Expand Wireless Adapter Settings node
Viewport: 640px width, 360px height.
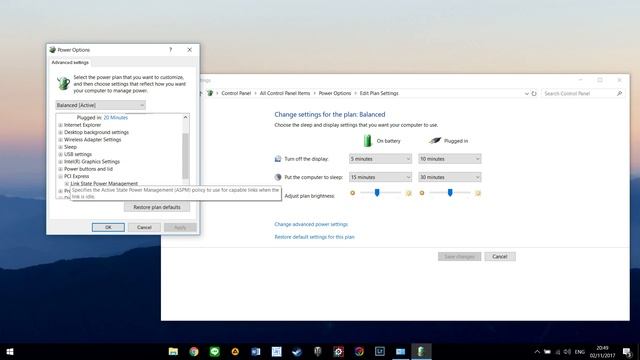pyautogui.click(x=60, y=140)
